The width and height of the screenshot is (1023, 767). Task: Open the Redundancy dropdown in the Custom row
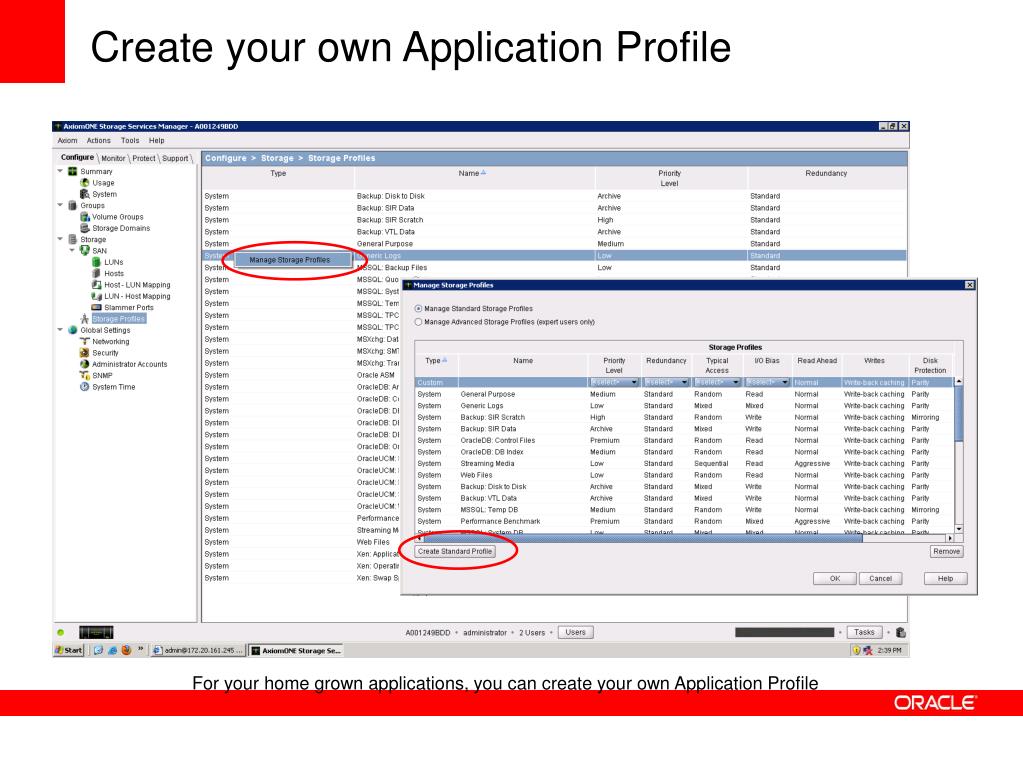666,382
